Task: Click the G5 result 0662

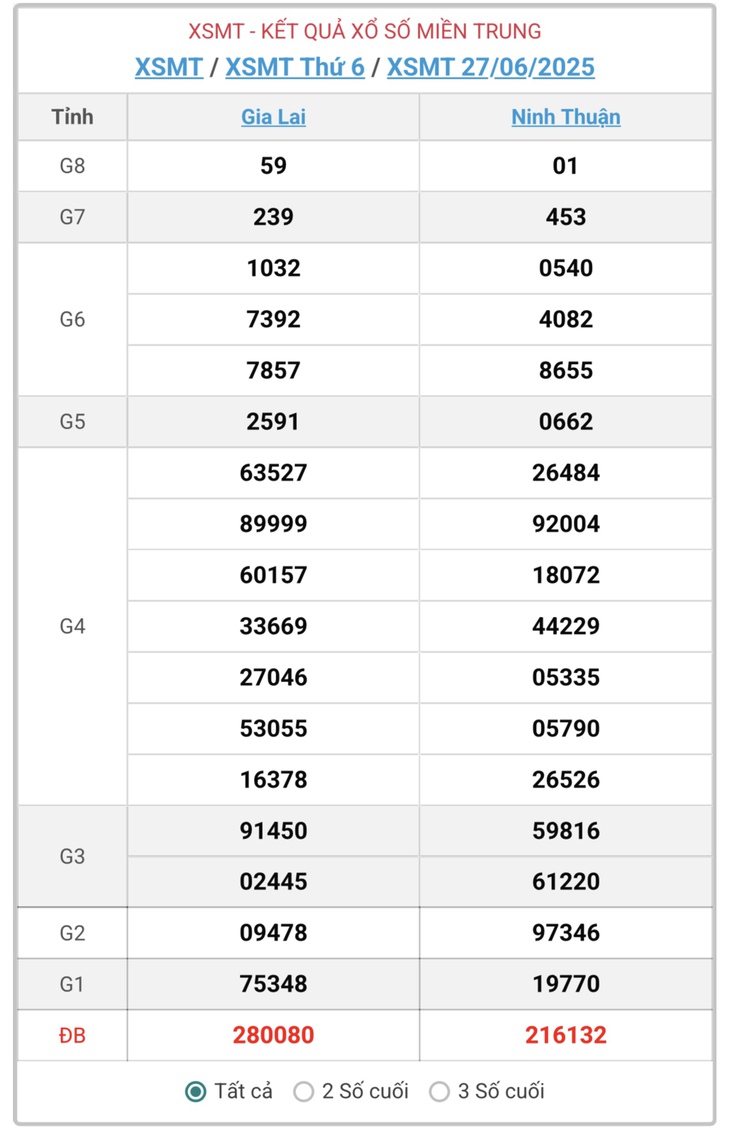Action: (566, 421)
